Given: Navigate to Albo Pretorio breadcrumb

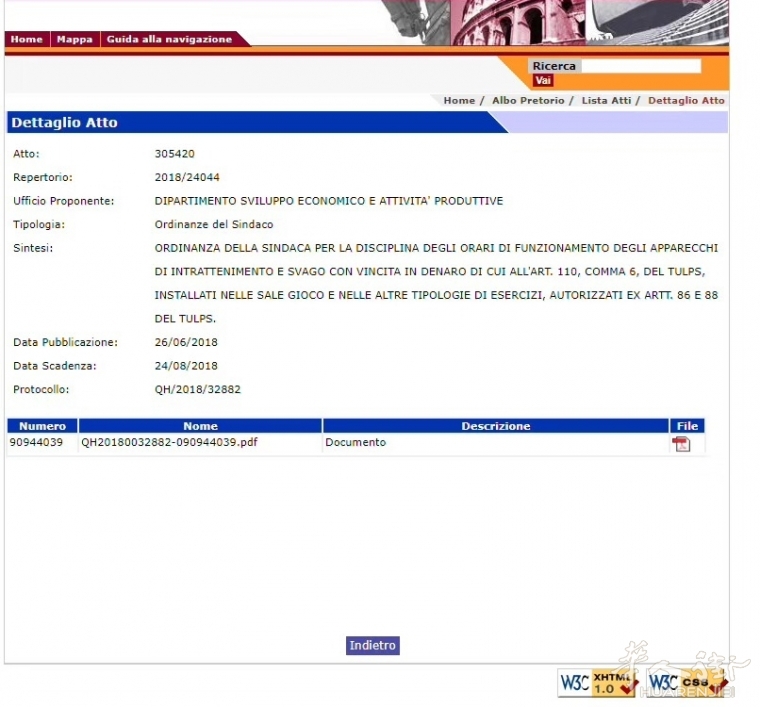Looking at the screenshot, I should click(527, 101).
